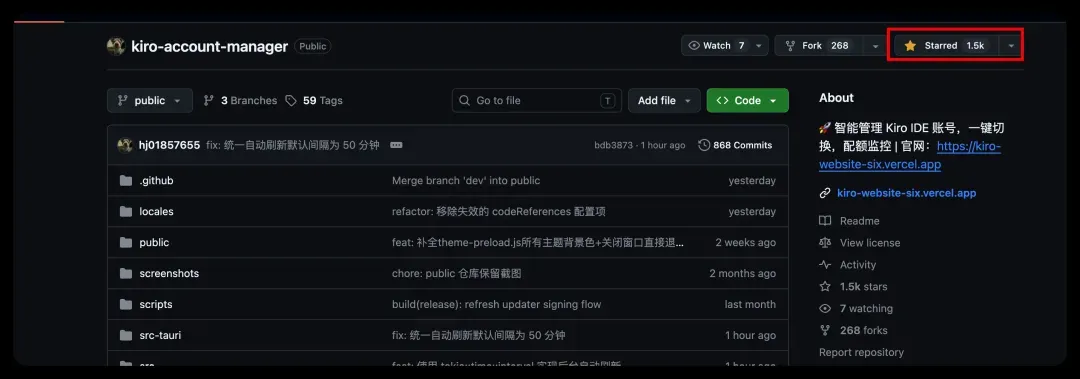Click the branch icon beside 3 Branches
1080x379 pixels.
click(209, 101)
